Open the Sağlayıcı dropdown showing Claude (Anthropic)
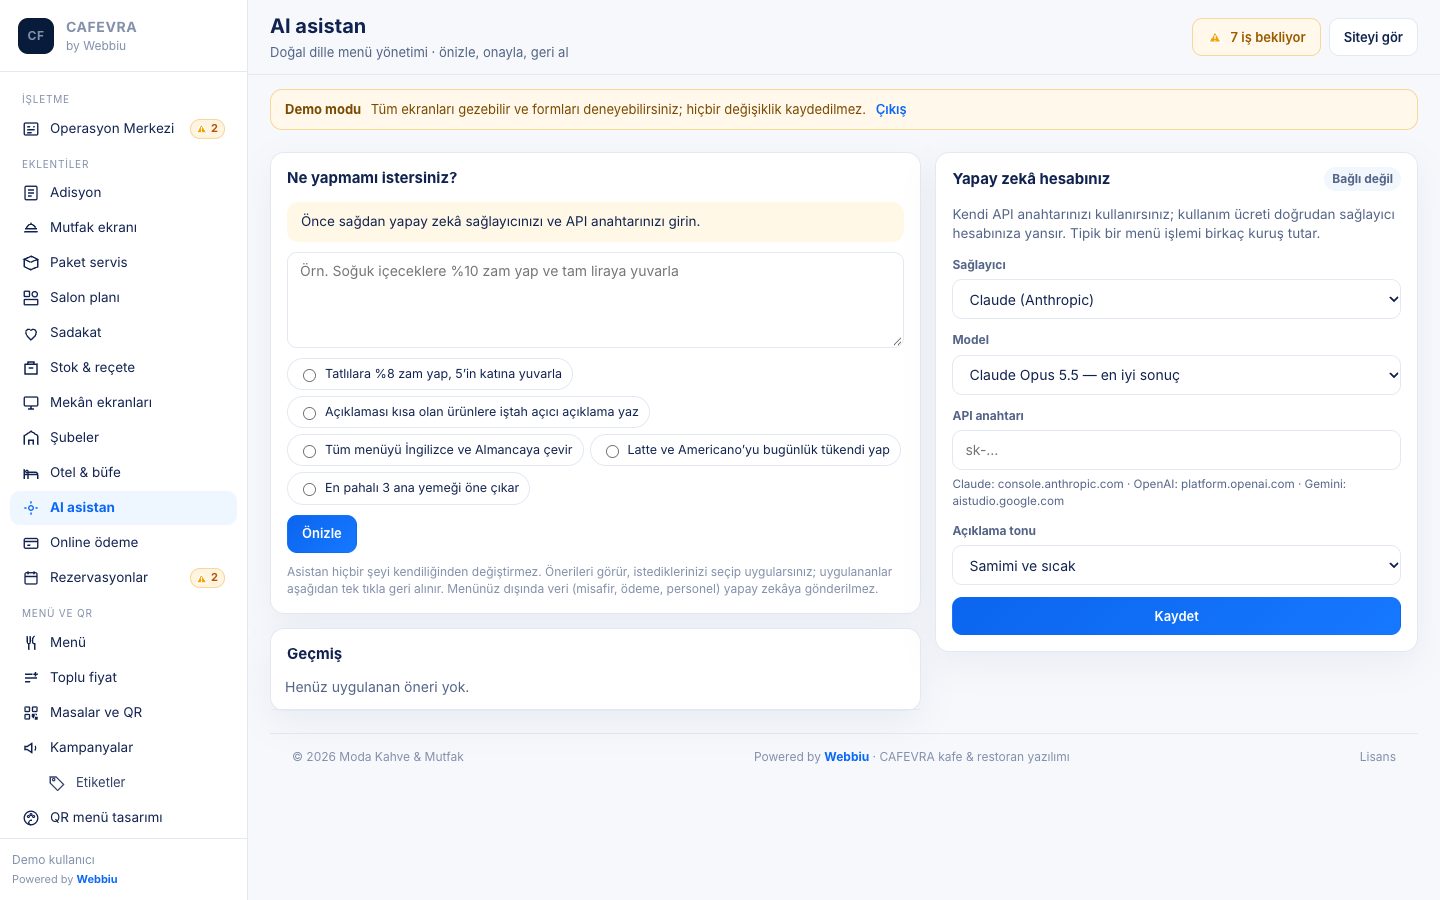Screen dimensions: 1440x900 tap(1176, 299)
